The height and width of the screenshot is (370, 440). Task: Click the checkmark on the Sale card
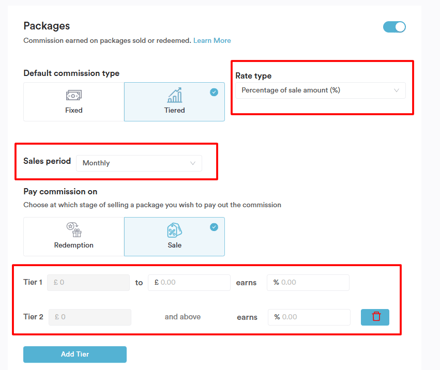(x=214, y=227)
